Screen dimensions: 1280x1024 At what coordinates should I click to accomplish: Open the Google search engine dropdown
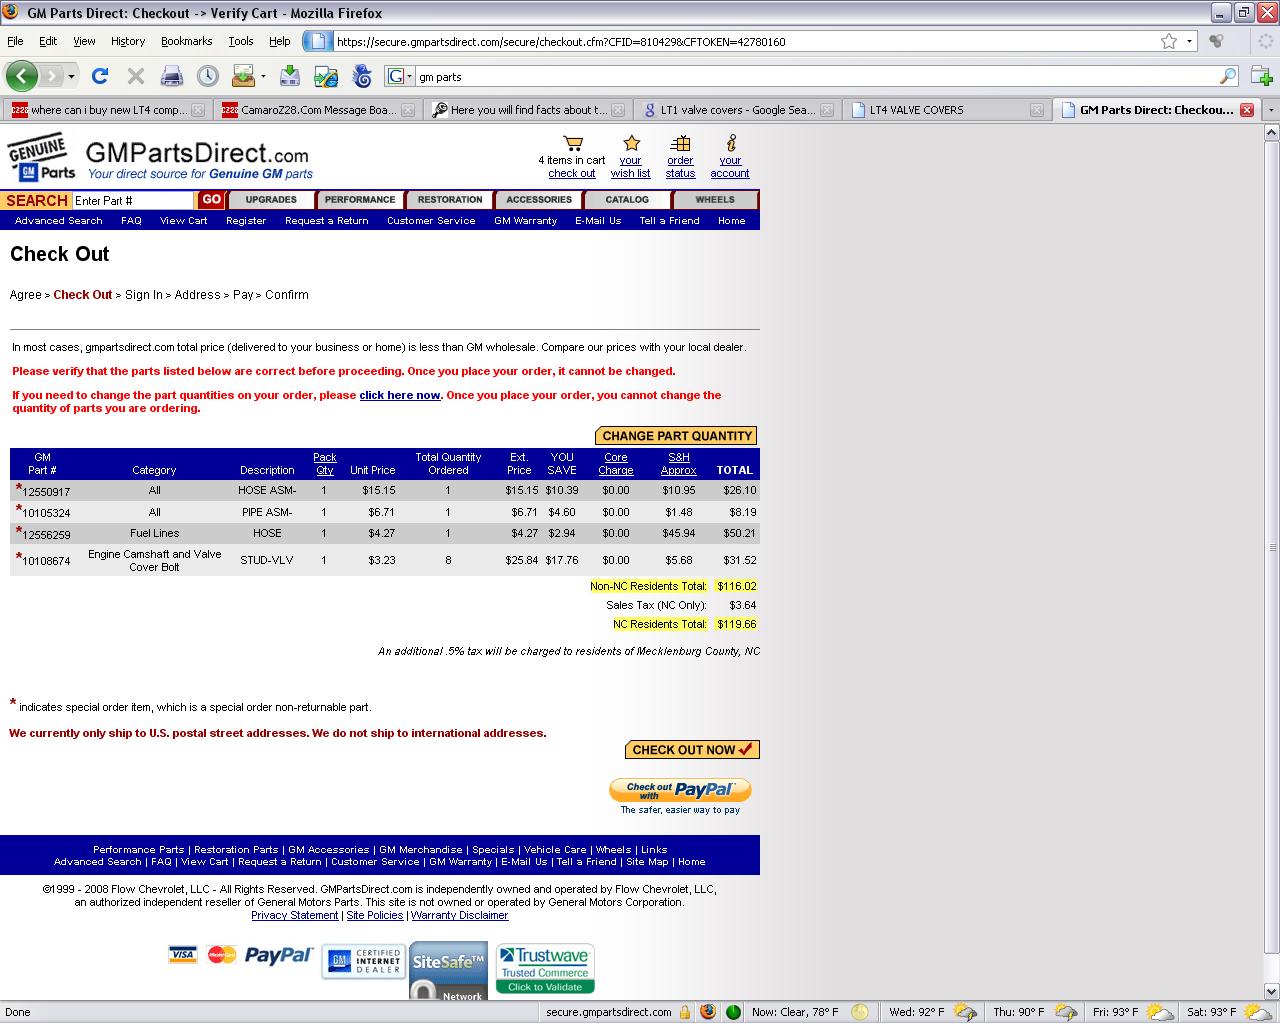tap(400, 77)
